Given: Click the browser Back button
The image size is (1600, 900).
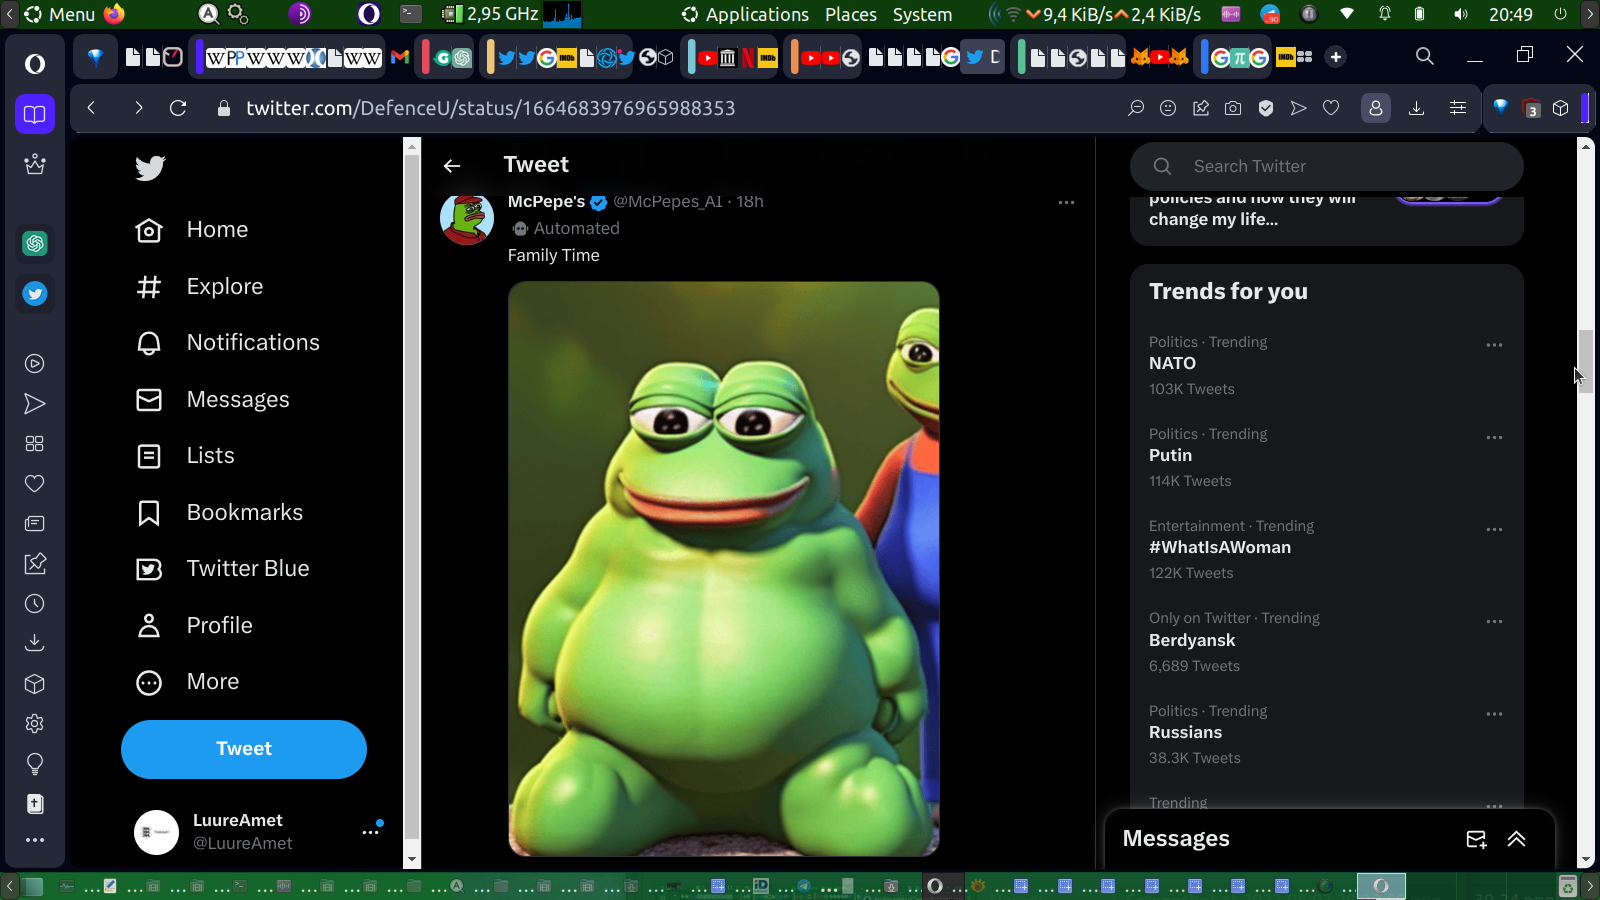Looking at the screenshot, I should point(91,108).
